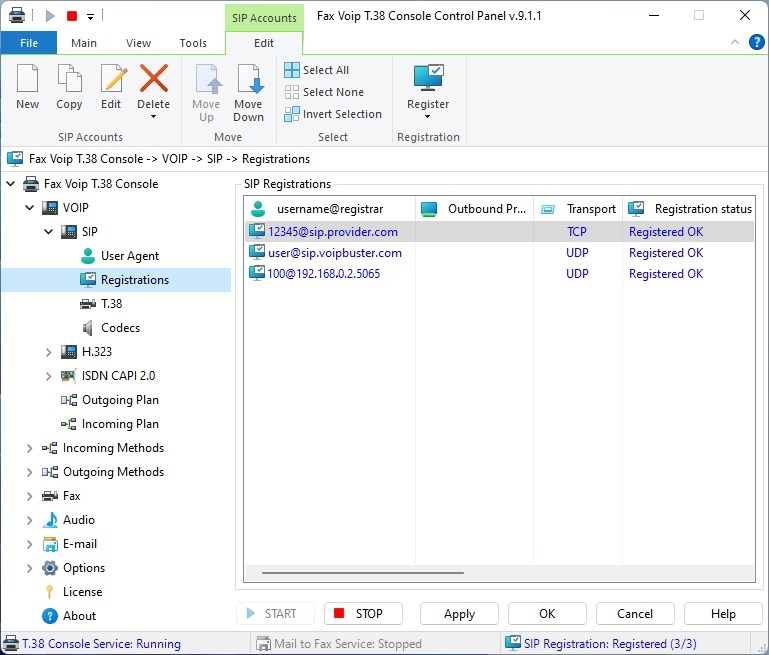This screenshot has width=769, height=655.
Task: Click the Register monitor icon
Action: (x=428, y=77)
